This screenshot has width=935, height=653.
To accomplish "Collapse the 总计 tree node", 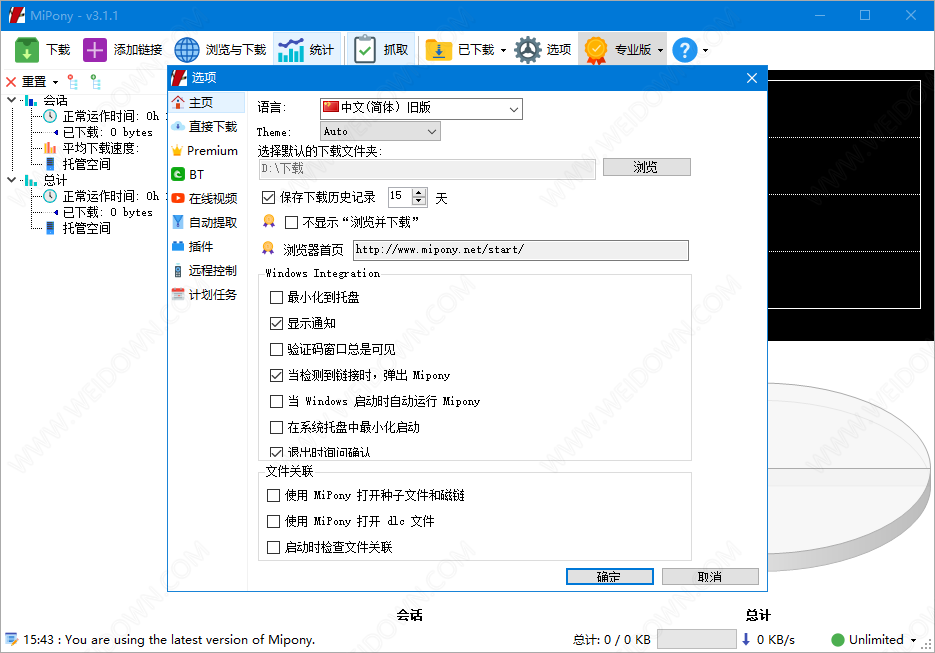I will (x=11, y=180).
